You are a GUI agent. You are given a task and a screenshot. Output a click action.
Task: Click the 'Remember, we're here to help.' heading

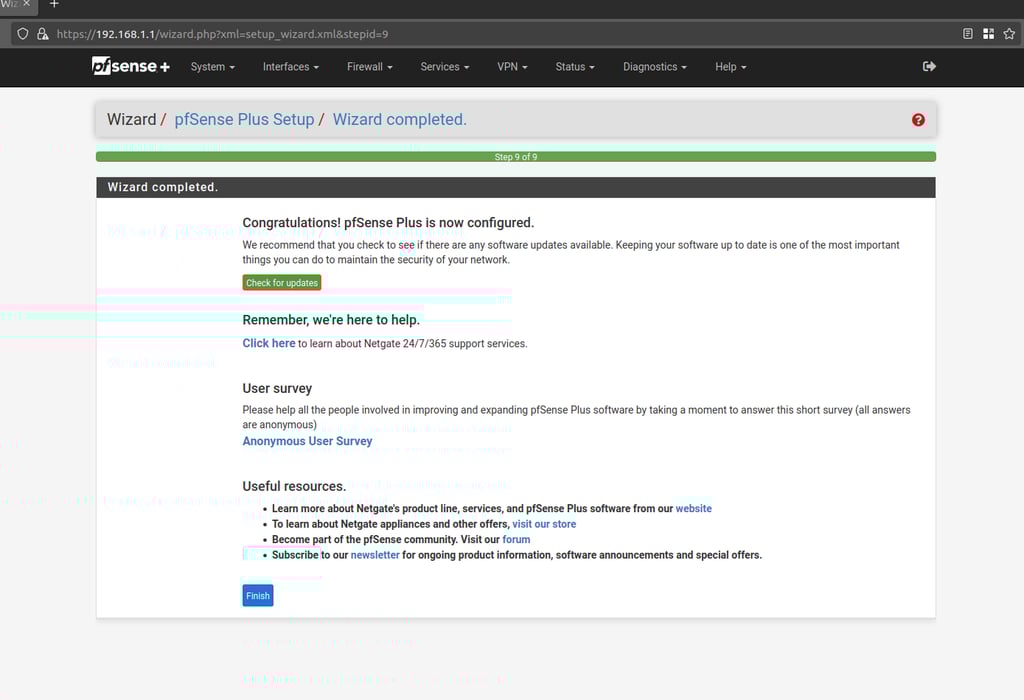331,320
